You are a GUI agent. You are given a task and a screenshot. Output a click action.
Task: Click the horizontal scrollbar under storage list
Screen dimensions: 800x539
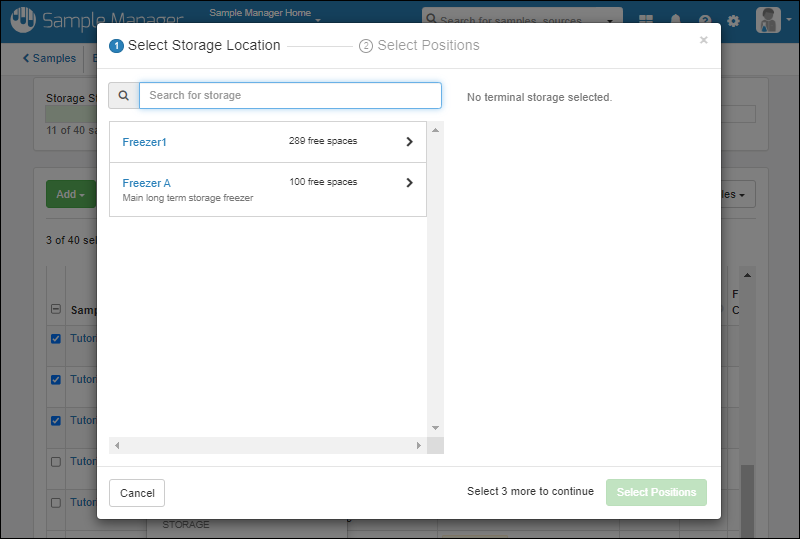click(x=267, y=445)
